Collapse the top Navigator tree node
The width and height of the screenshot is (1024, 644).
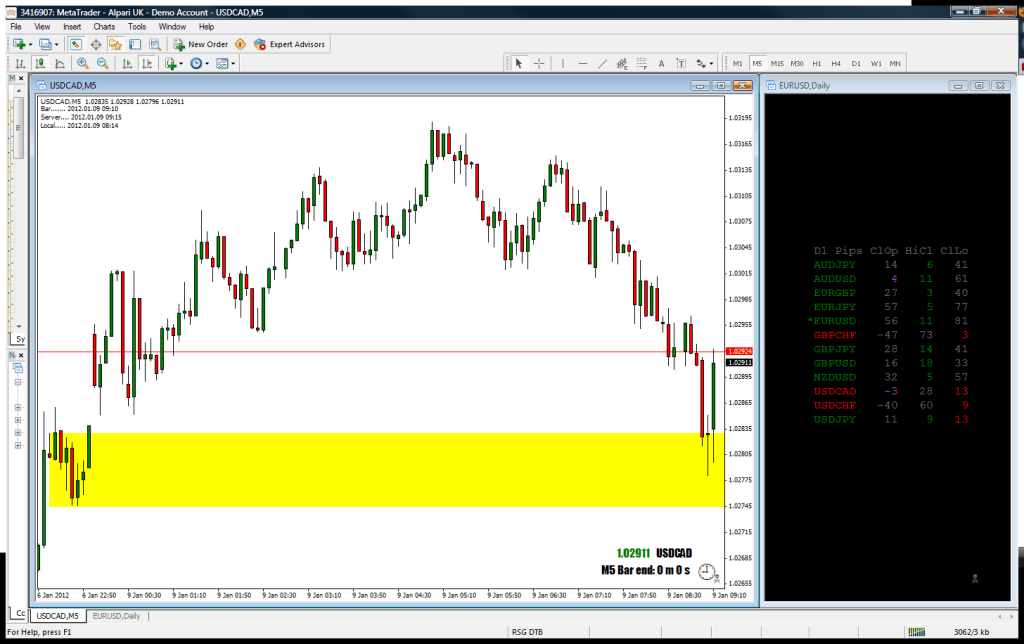(x=18, y=382)
